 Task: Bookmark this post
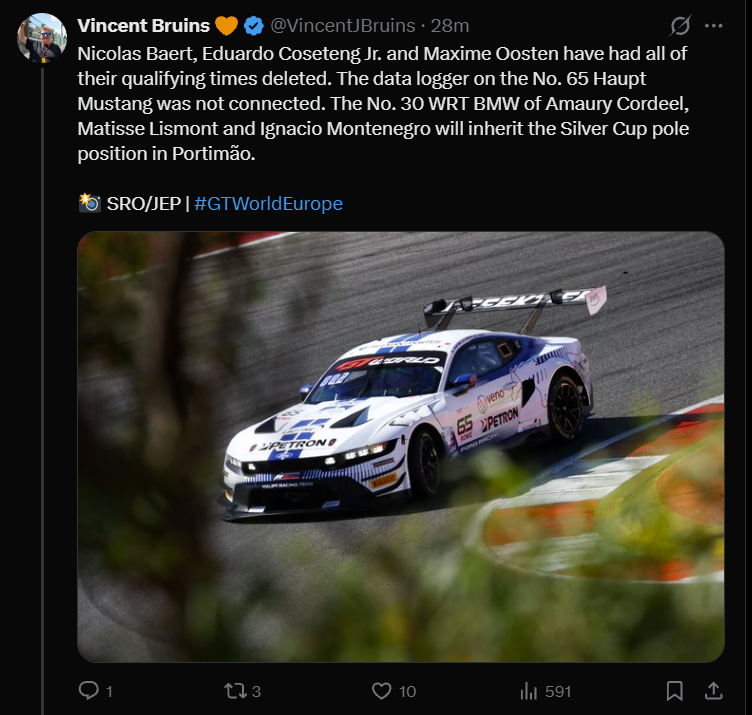coord(674,691)
